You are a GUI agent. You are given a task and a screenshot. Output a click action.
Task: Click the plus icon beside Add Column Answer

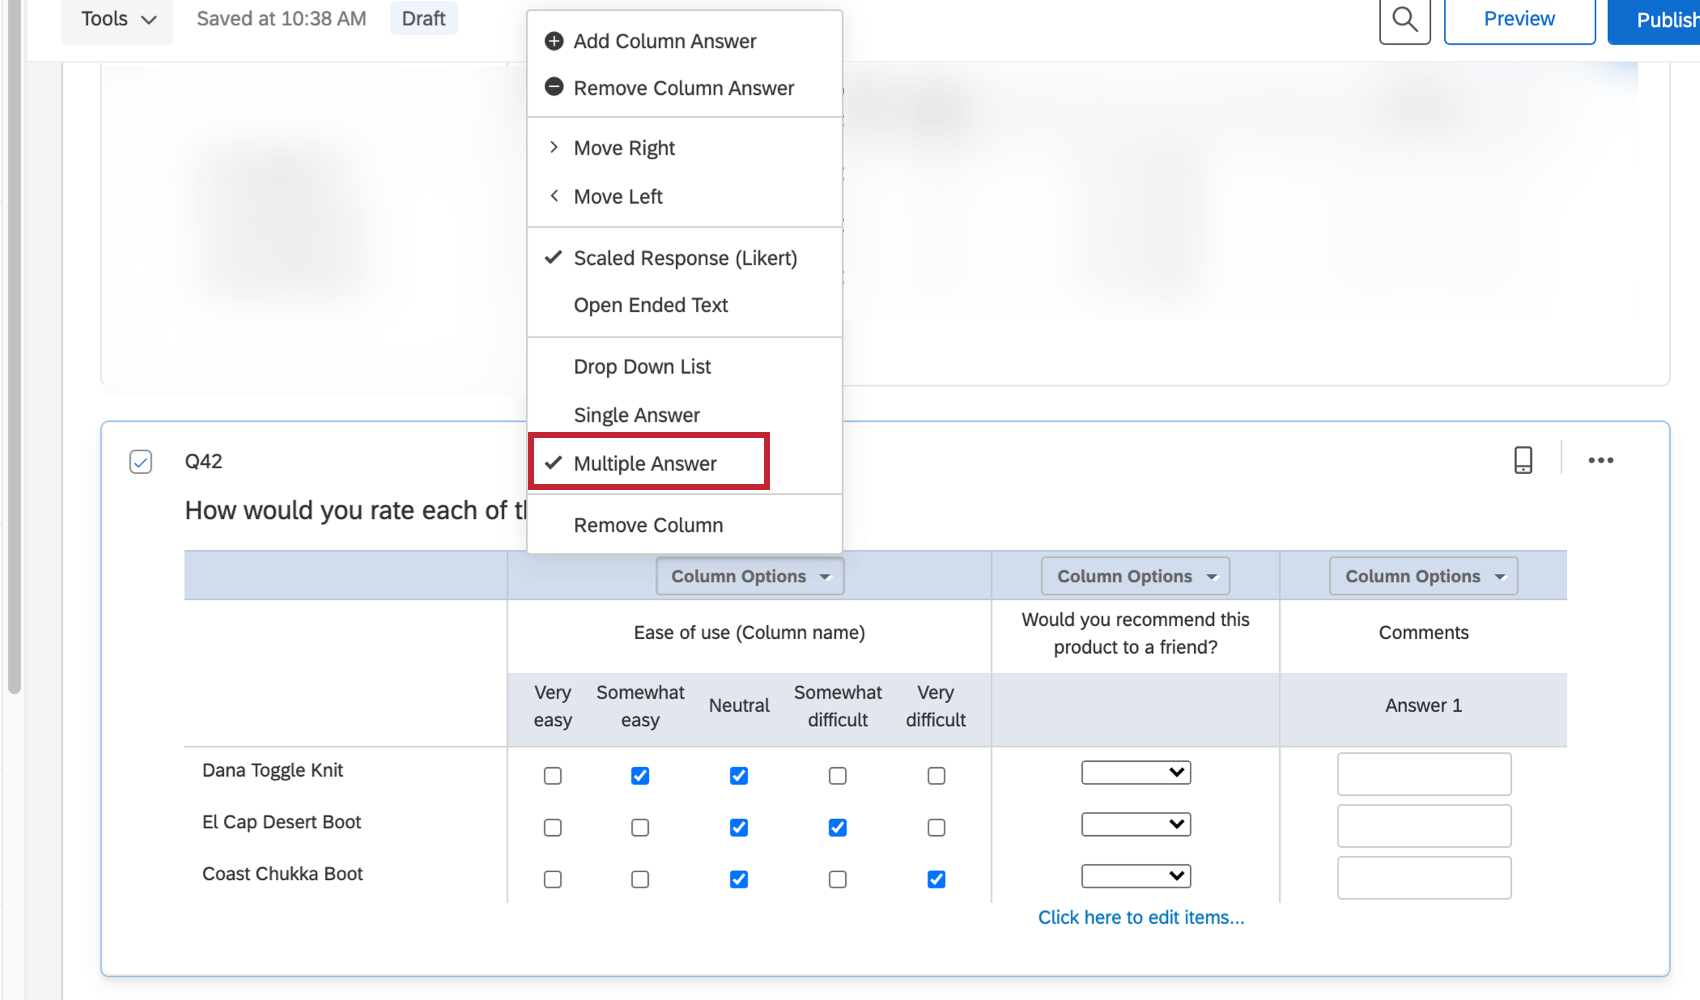tap(553, 40)
